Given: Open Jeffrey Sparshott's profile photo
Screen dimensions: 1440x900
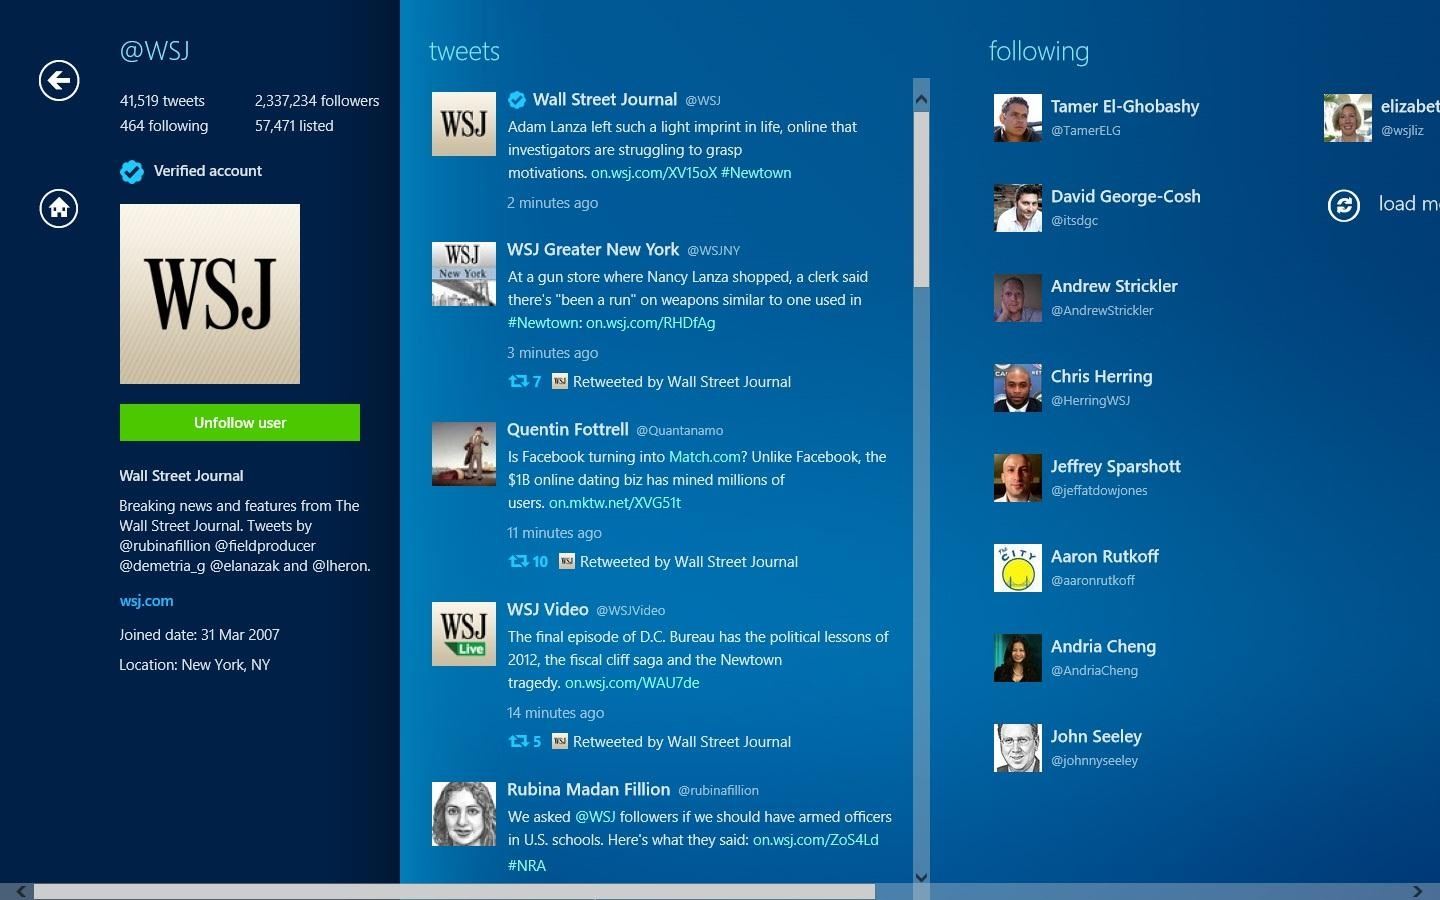Looking at the screenshot, I should click(x=1018, y=478).
